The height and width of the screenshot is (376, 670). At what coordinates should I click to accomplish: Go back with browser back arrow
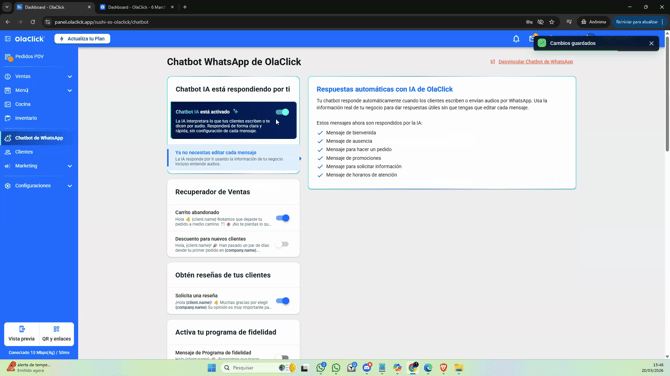pyautogui.click(x=8, y=22)
